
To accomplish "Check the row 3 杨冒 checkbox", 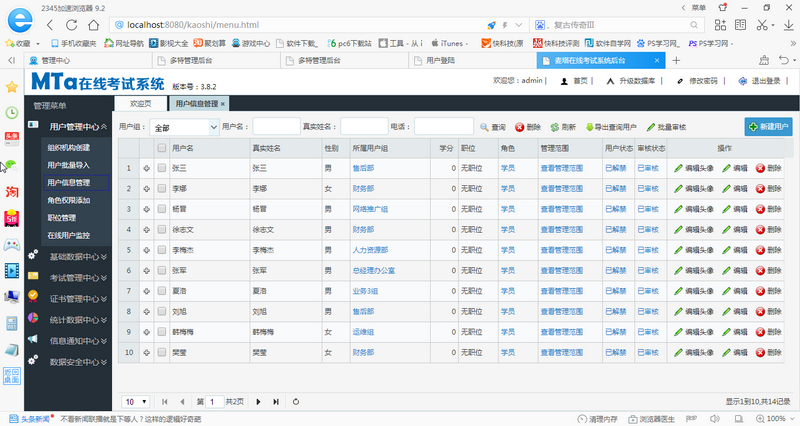I will [x=162, y=209].
